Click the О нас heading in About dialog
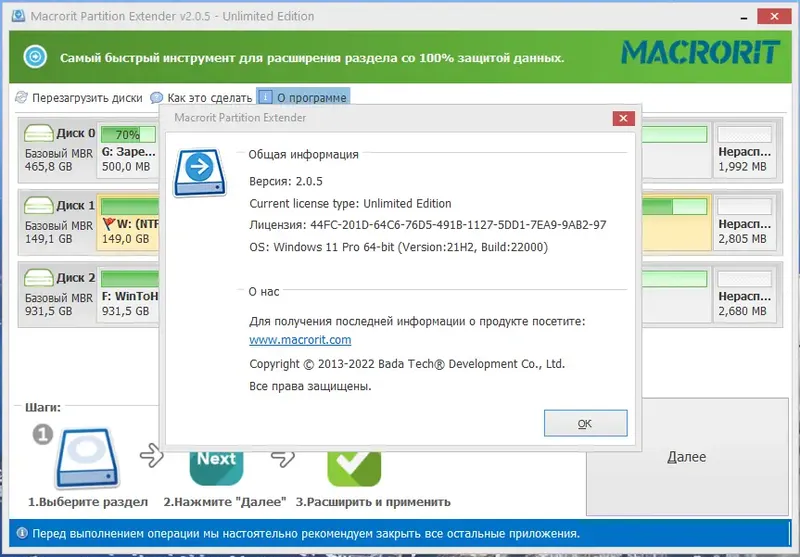Image resolution: width=800 pixels, height=557 pixels. tap(263, 292)
